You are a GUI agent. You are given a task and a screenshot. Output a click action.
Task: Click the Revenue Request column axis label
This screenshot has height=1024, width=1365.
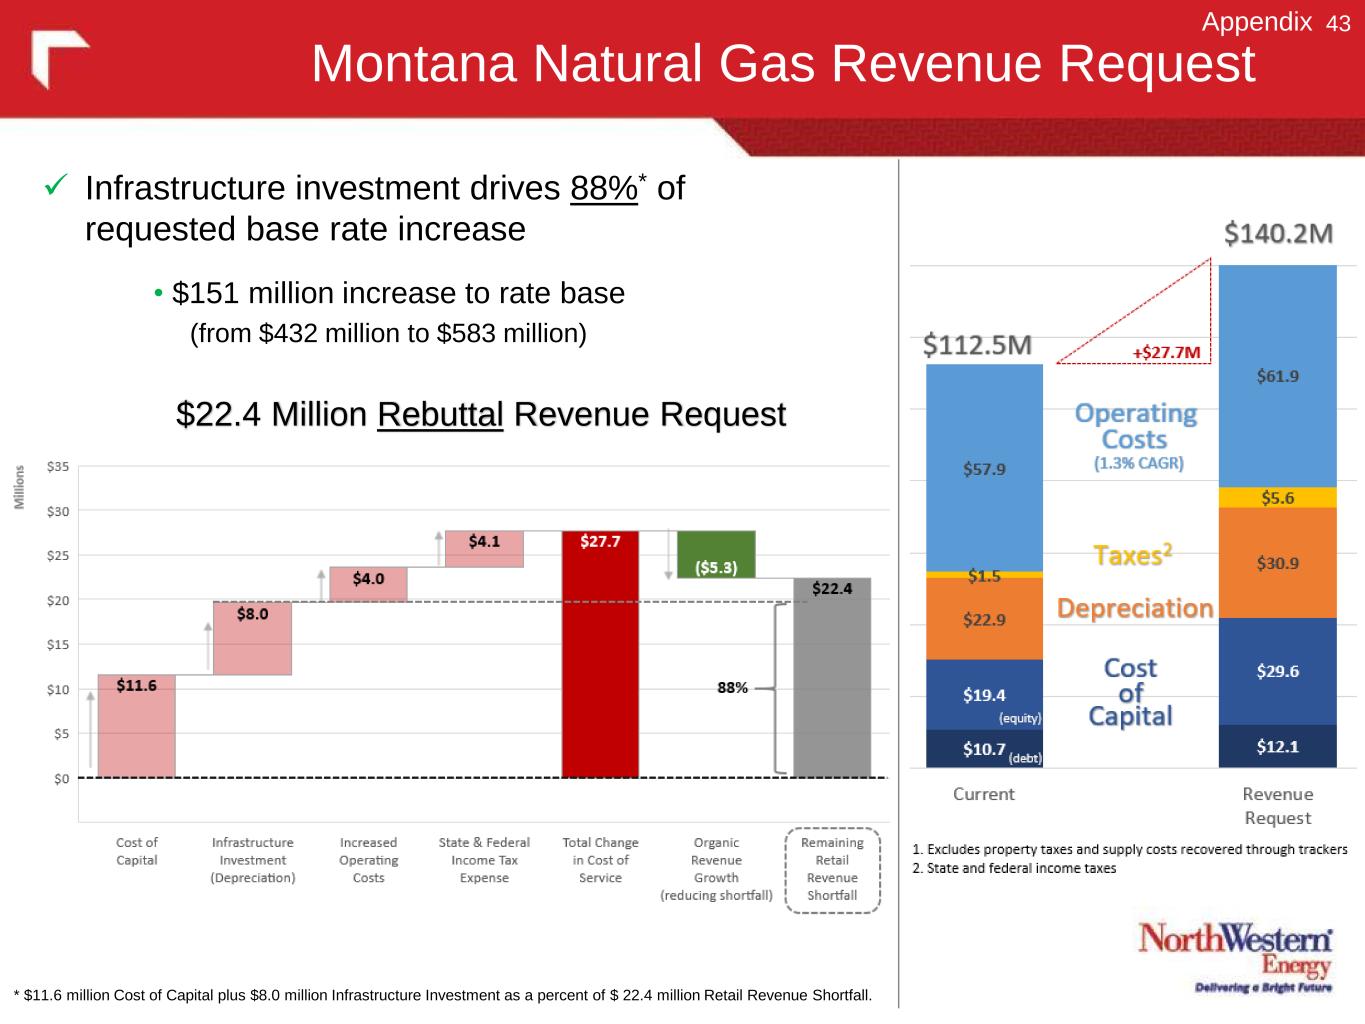click(1277, 805)
